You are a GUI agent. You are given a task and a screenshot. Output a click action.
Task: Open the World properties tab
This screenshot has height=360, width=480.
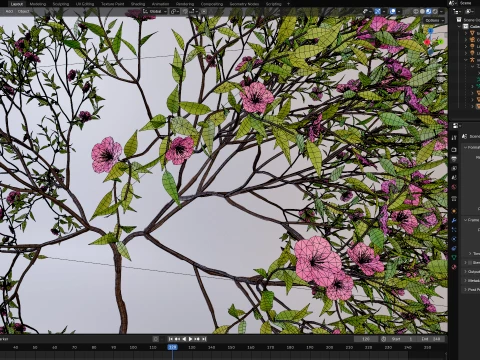tap(454, 187)
